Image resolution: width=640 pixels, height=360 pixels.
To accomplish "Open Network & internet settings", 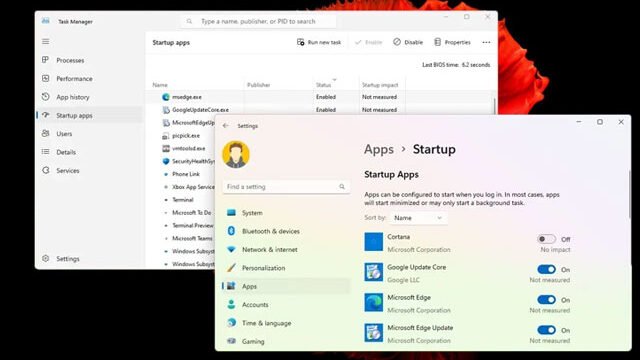I will click(286, 250).
